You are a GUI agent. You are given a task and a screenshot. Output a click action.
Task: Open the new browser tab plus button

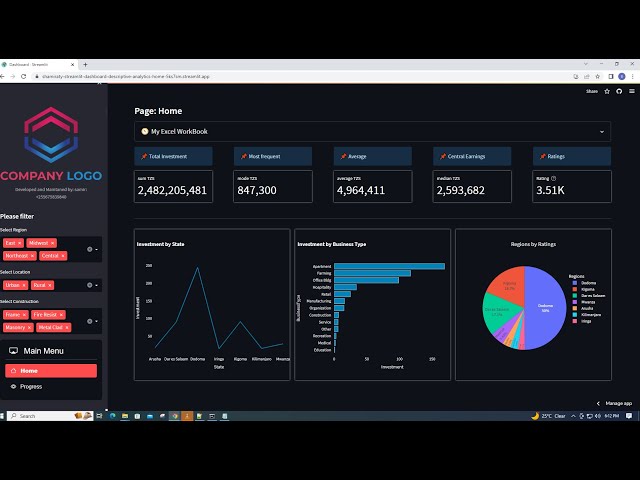(x=85, y=63)
